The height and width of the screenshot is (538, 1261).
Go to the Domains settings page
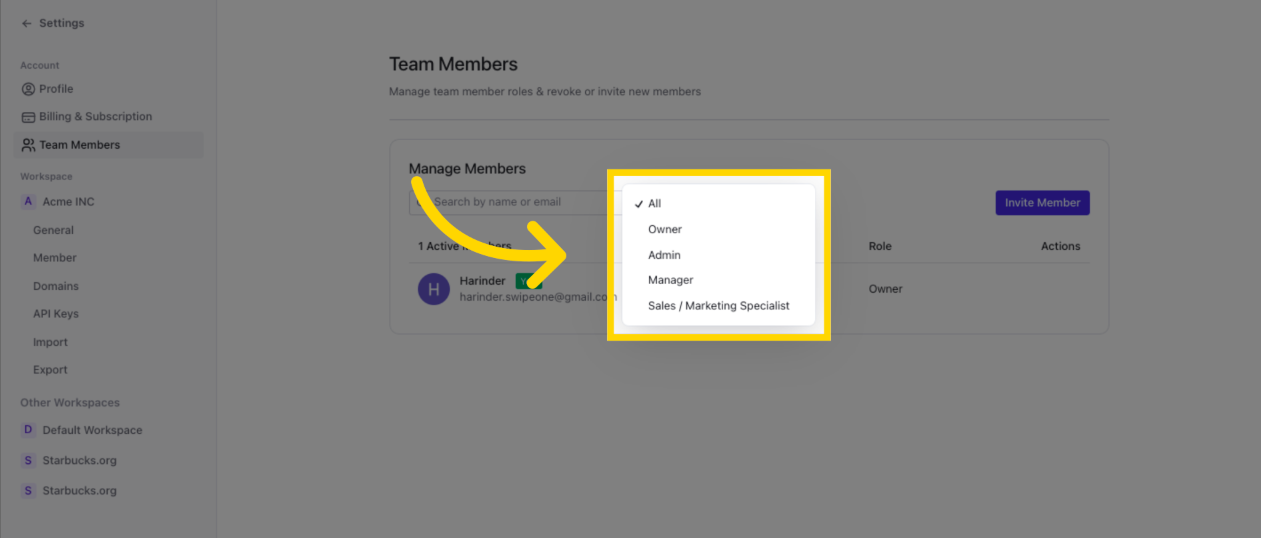(x=55, y=286)
